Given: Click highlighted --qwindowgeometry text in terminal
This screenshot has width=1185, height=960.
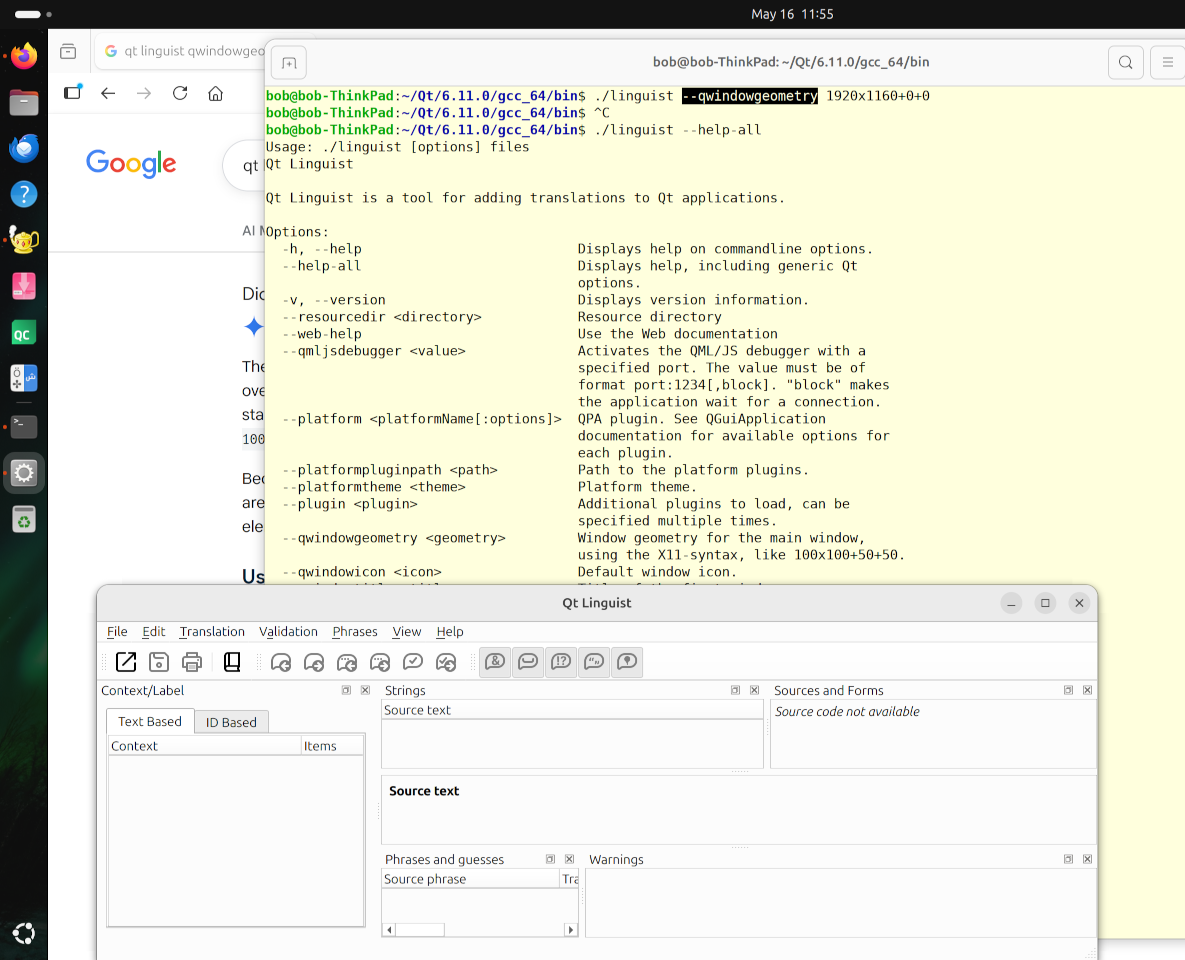Looking at the screenshot, I should tap(750, 96).
